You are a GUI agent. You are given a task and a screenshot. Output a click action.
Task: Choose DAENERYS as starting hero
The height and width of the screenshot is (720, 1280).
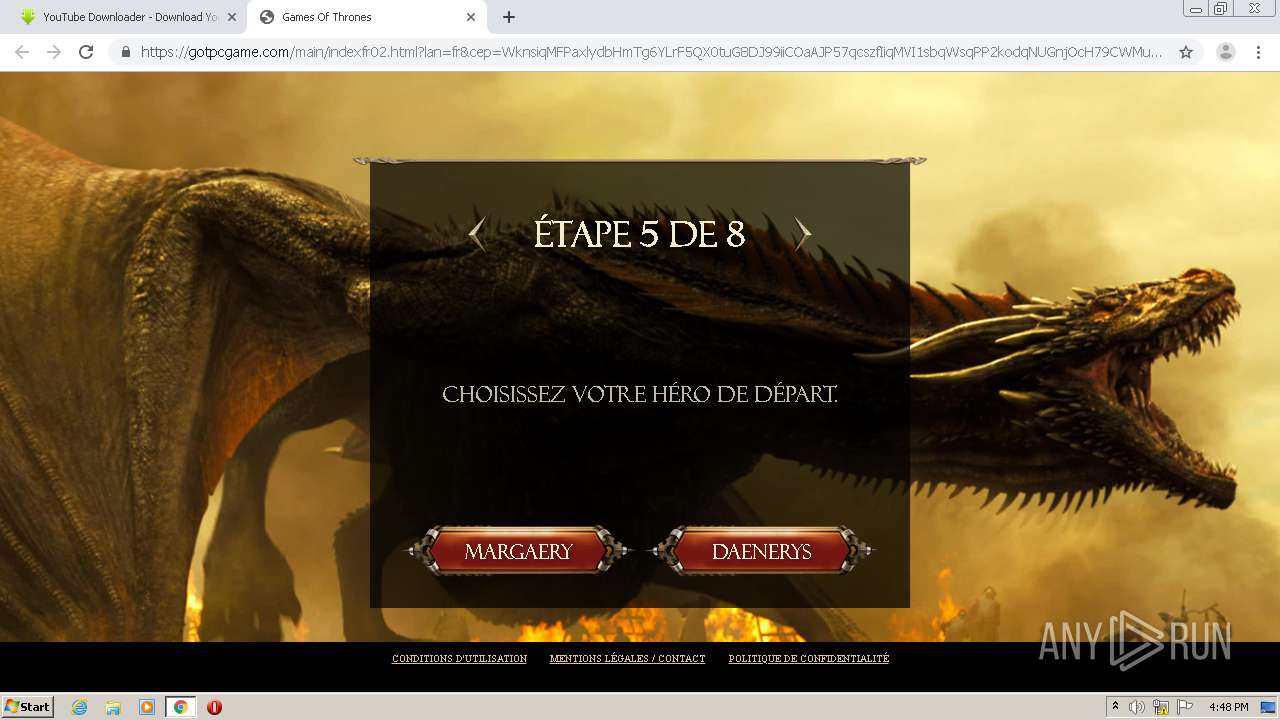pyautogui.click(x=761, y=551)
